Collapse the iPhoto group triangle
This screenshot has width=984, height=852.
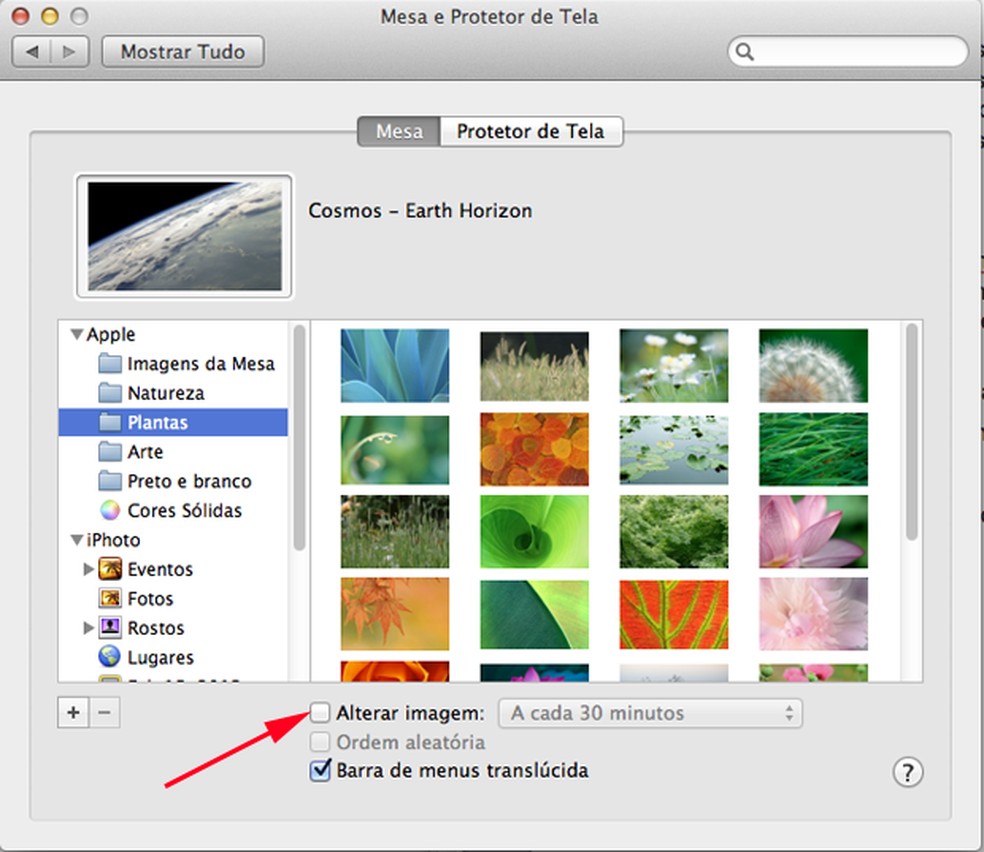click(77, 540)
